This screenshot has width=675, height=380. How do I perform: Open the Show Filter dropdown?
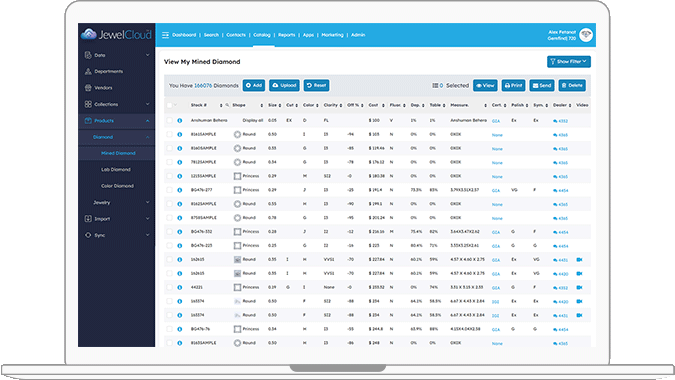[x=569, y=62]
